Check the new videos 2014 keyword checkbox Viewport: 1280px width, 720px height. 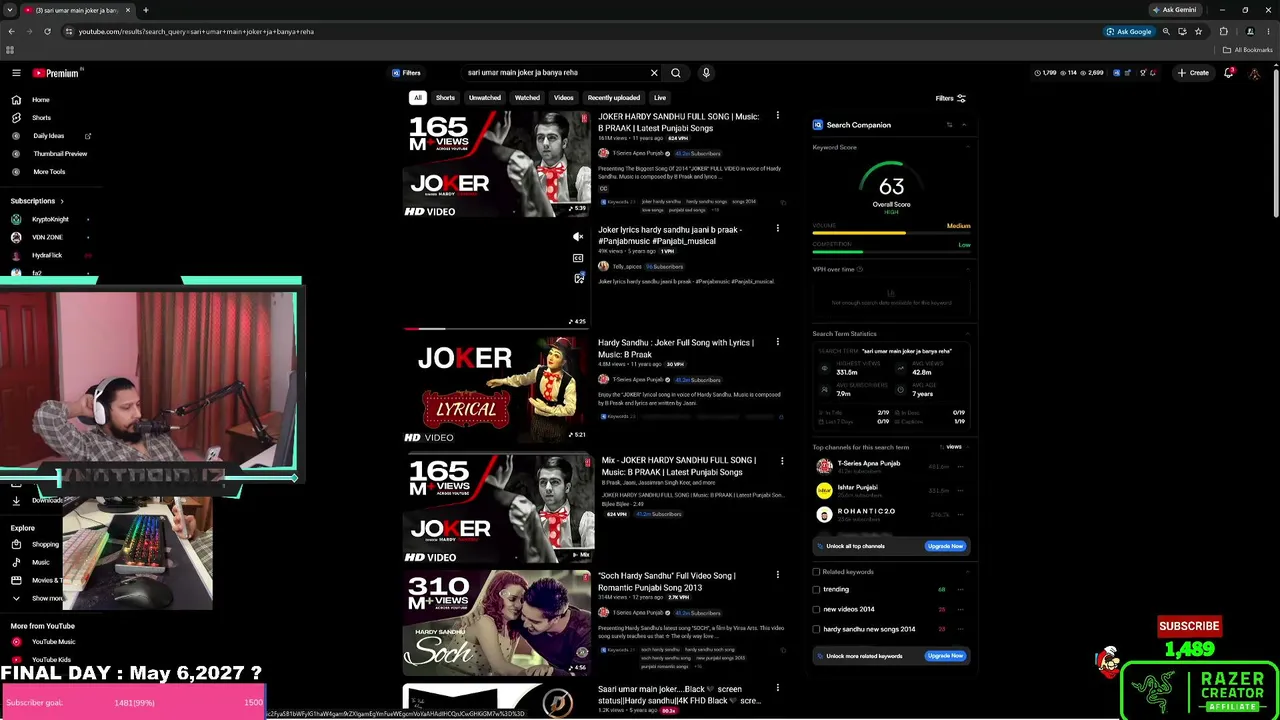[x=816, y=609]
